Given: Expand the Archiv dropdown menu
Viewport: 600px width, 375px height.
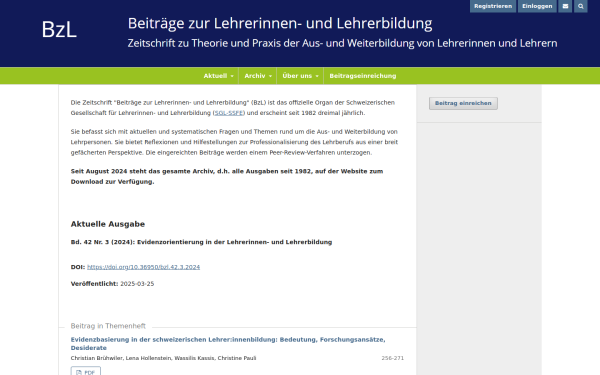Looking at the screenshot, I should [x=258, y=76].
